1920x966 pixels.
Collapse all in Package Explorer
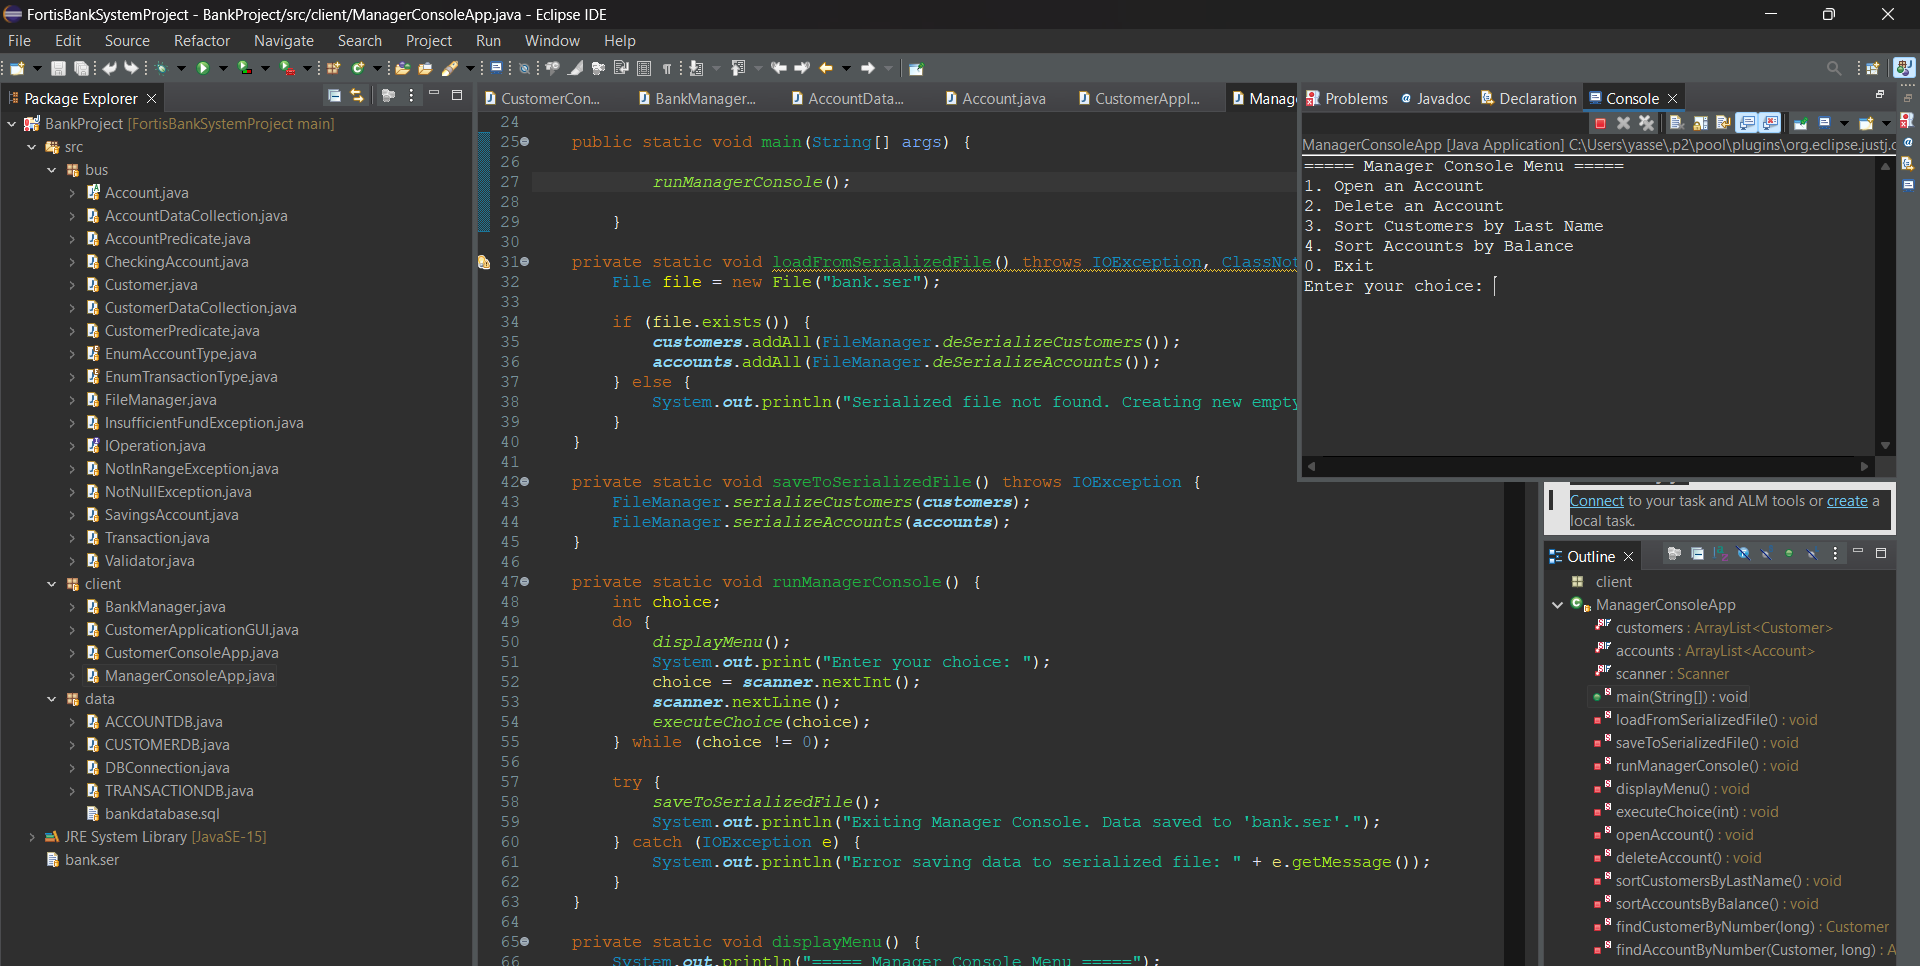(334, 95)
